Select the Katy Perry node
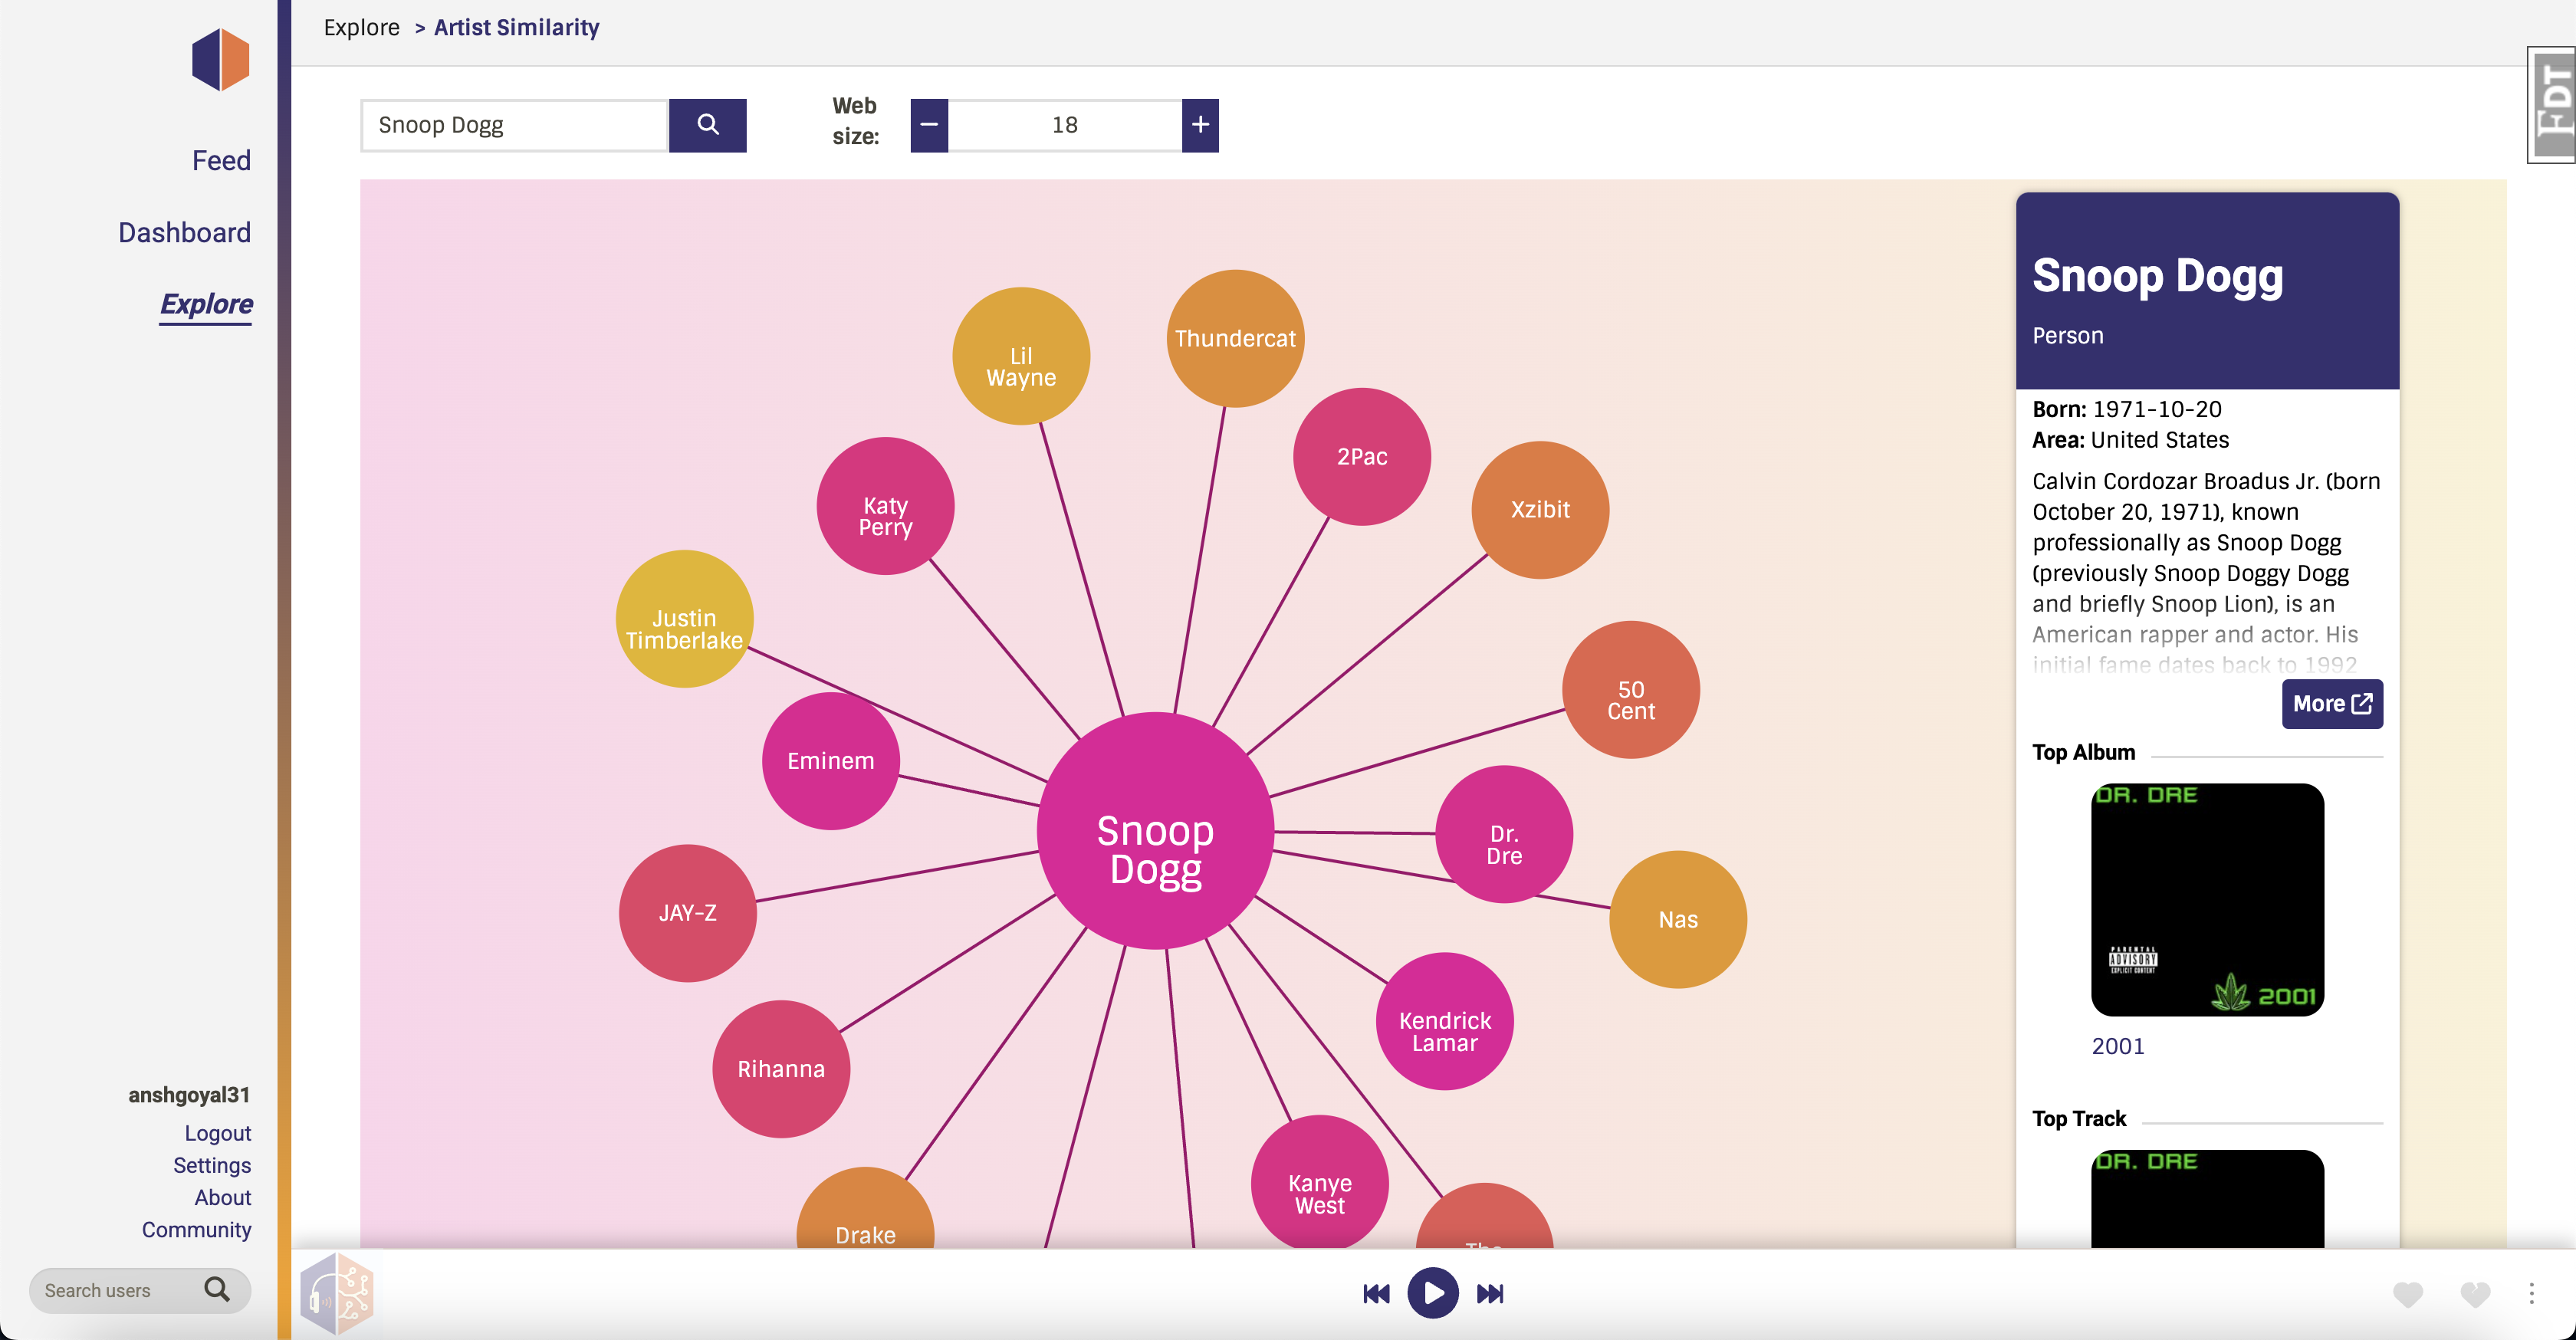This screenshot has height=1340, width=2576. [885, 505]
